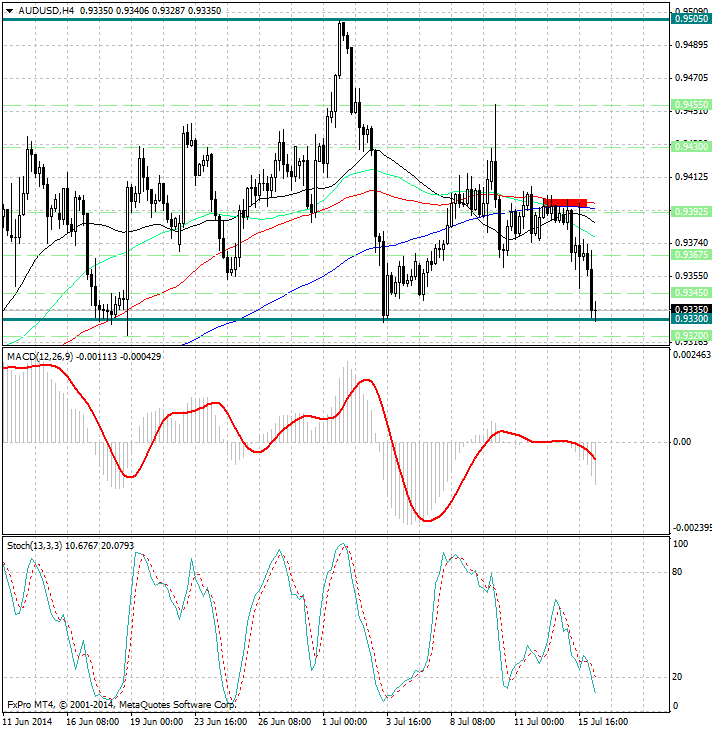
Task: Select the 11 Jun 2014 date label
Action: pyautogui.click(x=27, y=722)
